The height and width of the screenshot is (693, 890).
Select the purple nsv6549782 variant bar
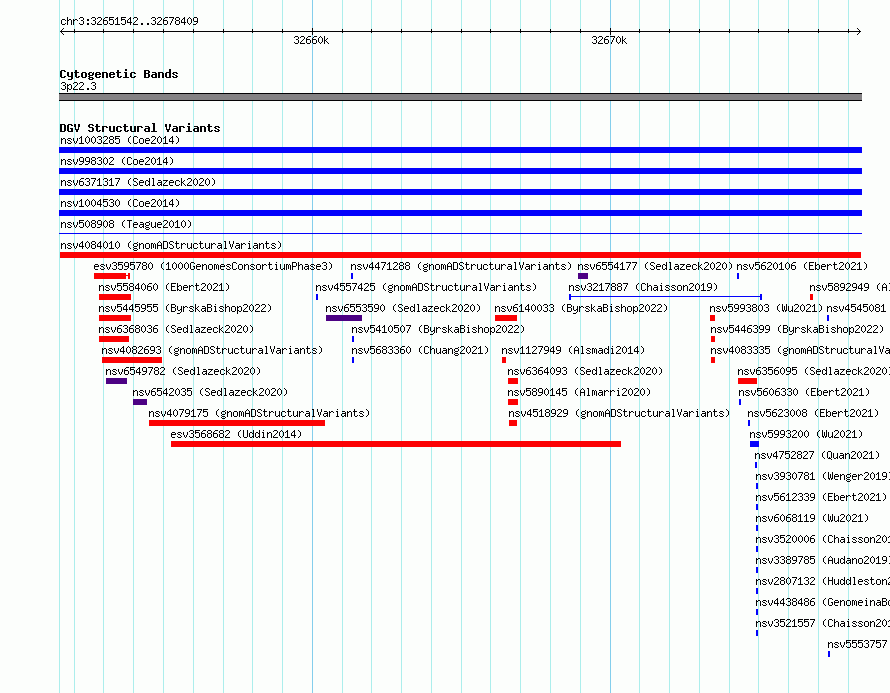point(116,381)
